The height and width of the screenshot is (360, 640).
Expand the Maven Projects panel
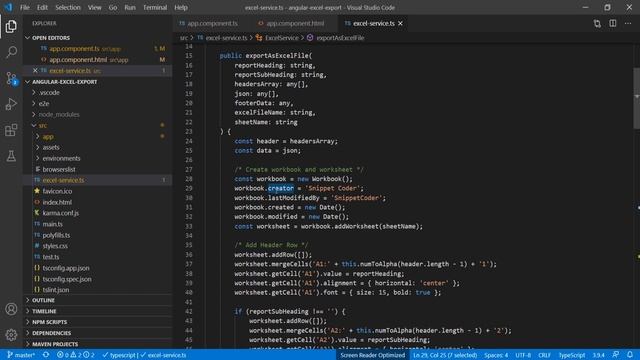tap(55, 344)
